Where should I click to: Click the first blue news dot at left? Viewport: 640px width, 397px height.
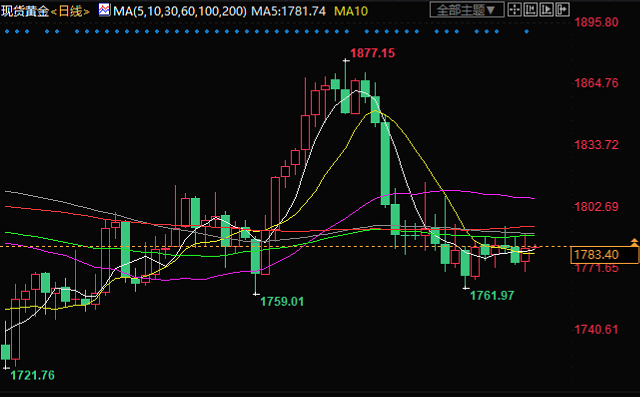(x=7, y=31)
